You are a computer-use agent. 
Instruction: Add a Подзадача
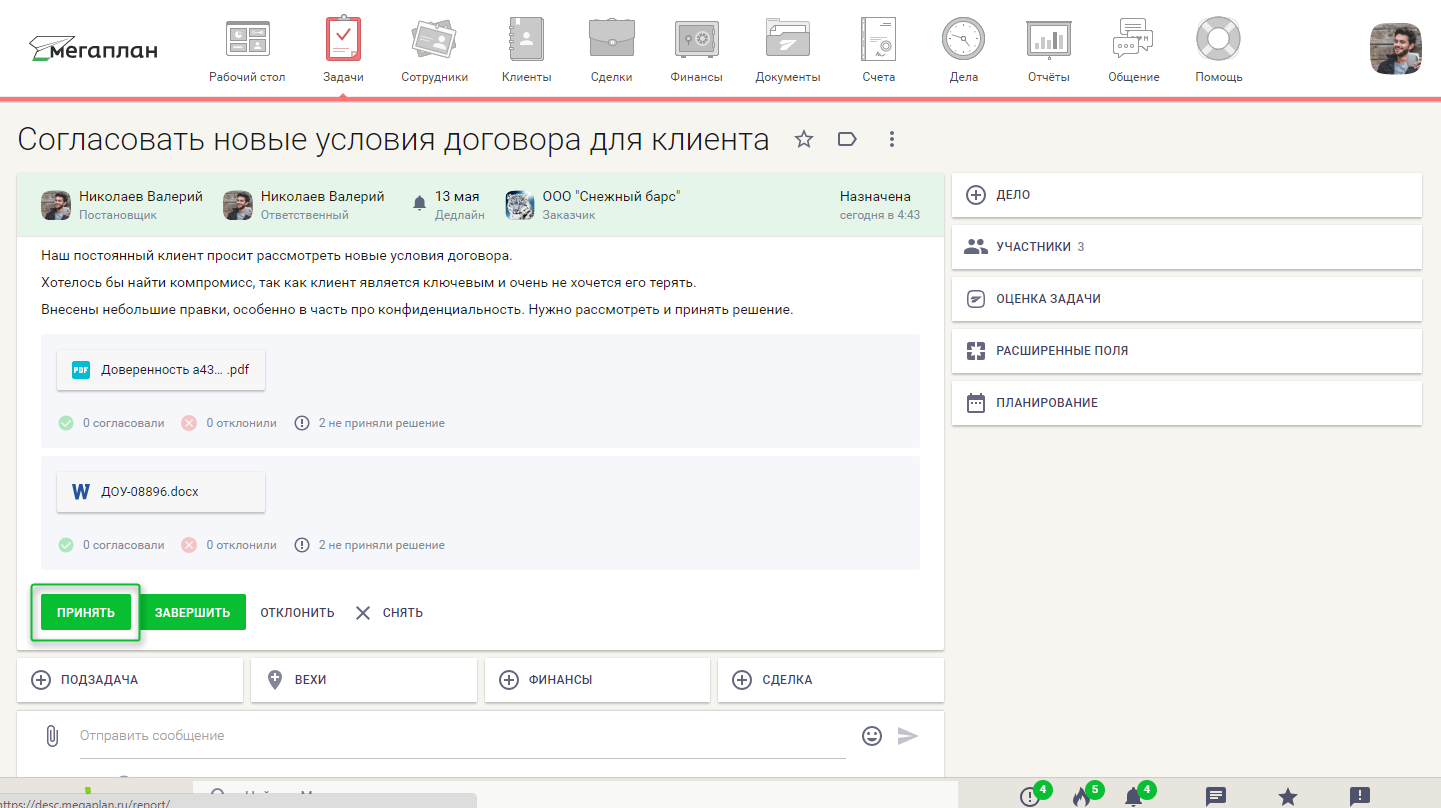(x=130, y=680)
